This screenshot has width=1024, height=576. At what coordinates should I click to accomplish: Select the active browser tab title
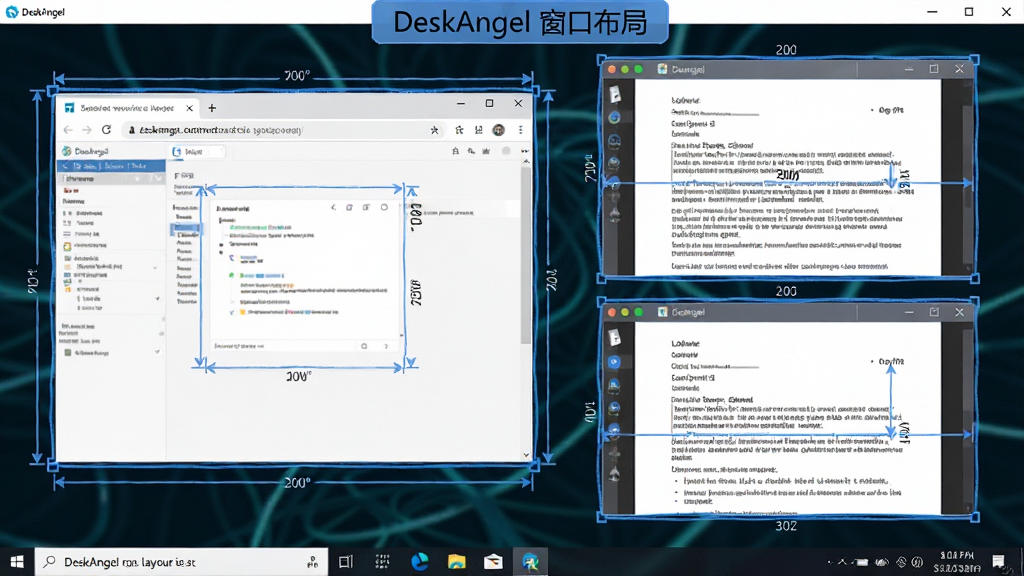(127, 108)
